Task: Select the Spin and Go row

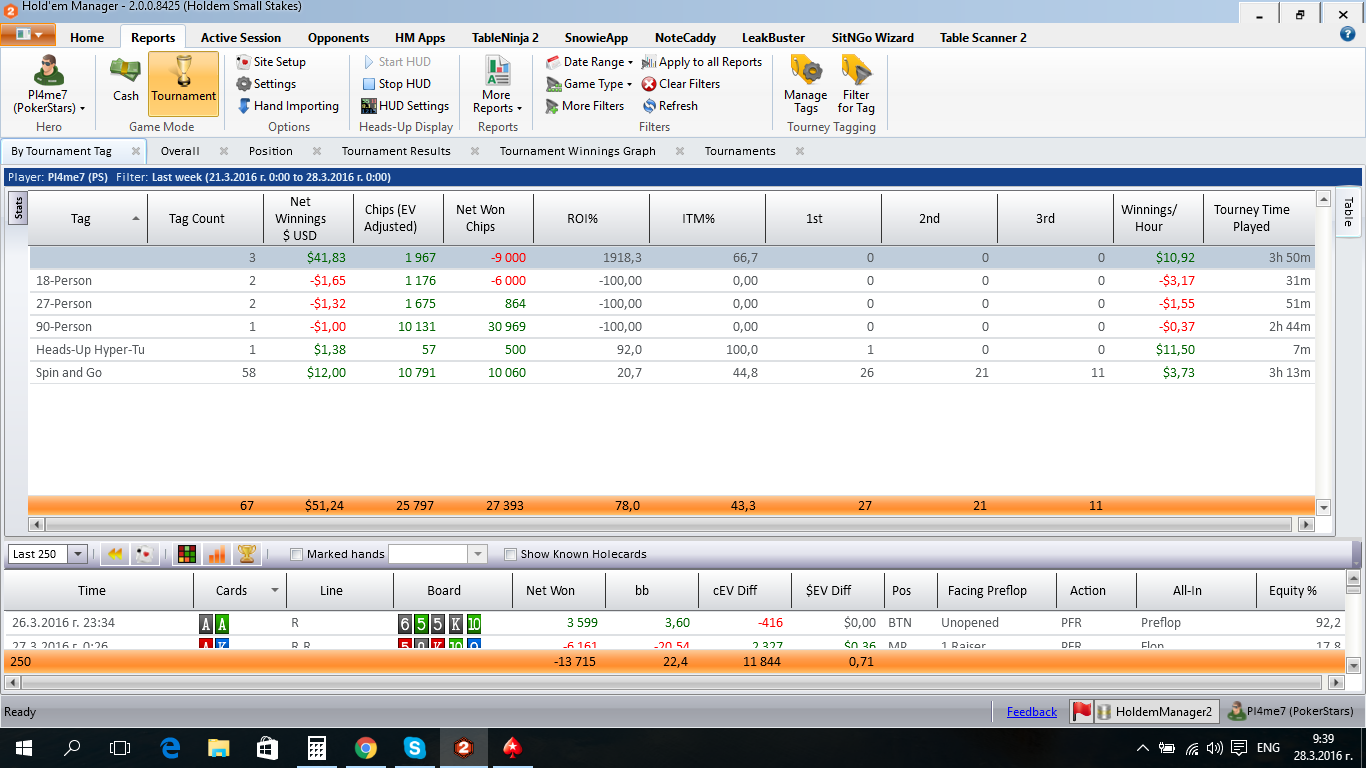Action: (671, 373)
